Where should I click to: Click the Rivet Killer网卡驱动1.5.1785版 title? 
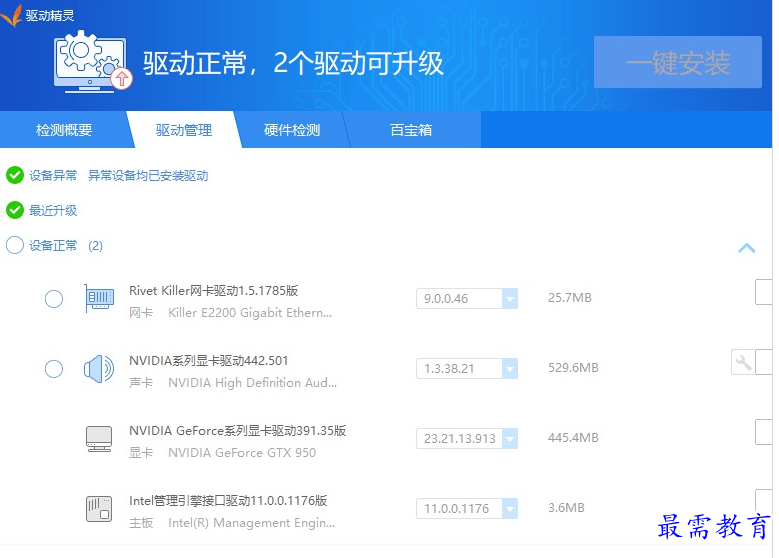click(214, 291)
